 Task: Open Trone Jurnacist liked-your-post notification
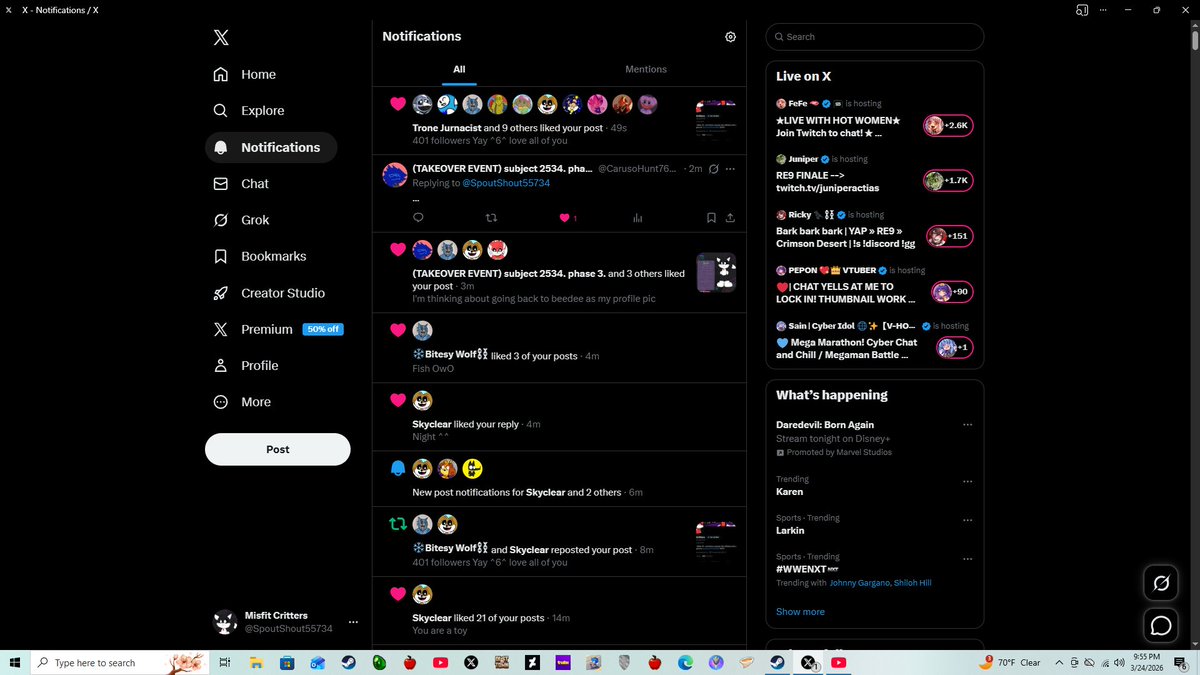click(560, 121)
